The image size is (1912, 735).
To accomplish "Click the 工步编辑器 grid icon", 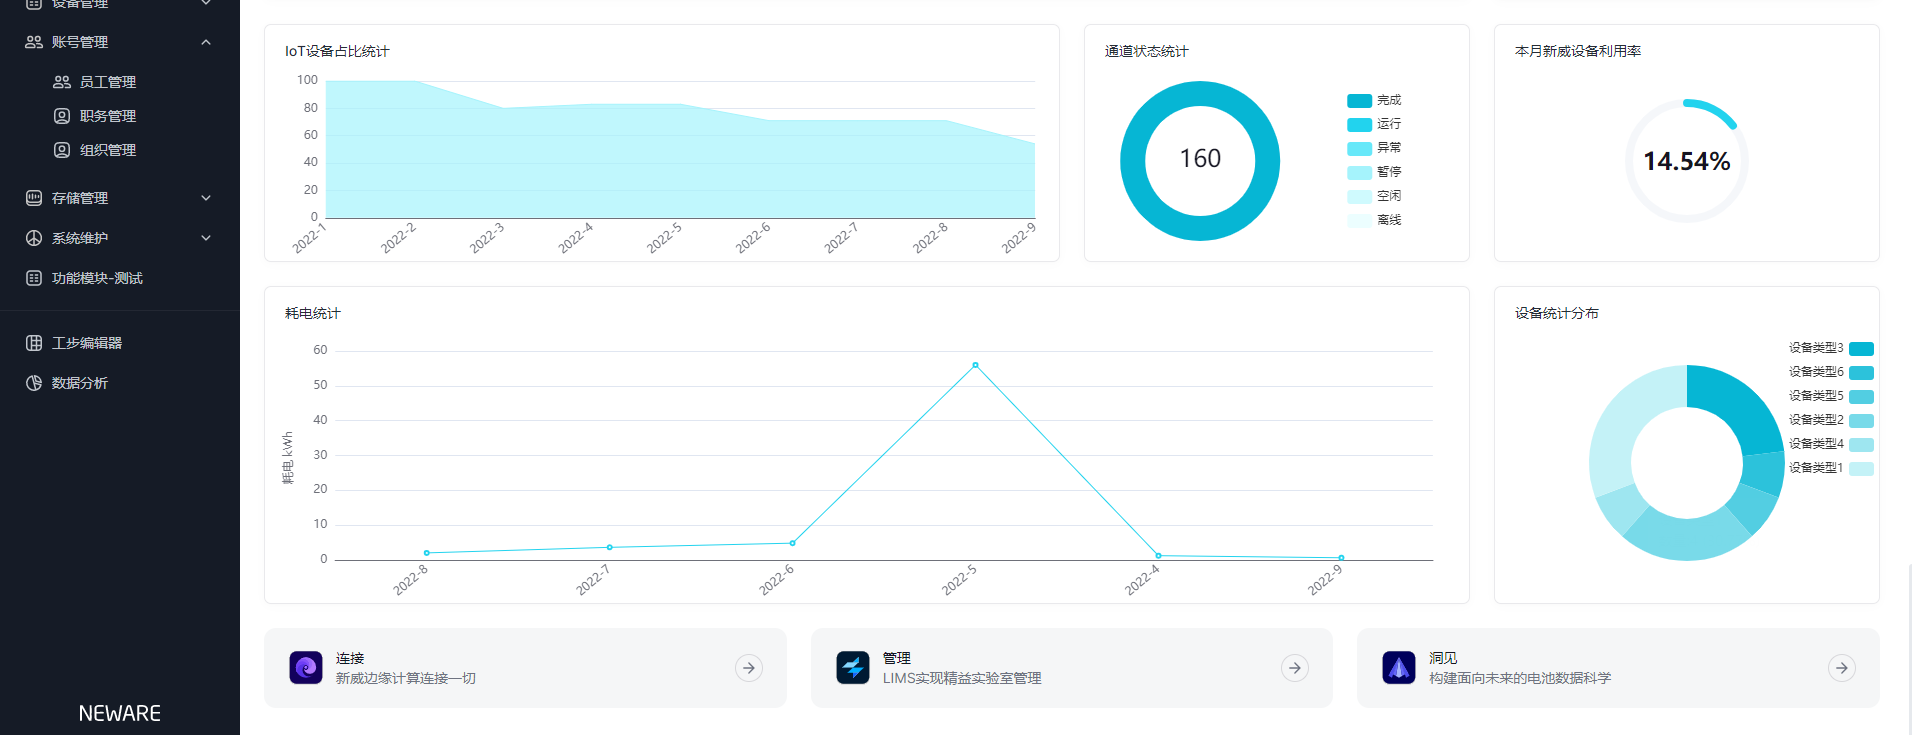I will (x=34, y=343).
